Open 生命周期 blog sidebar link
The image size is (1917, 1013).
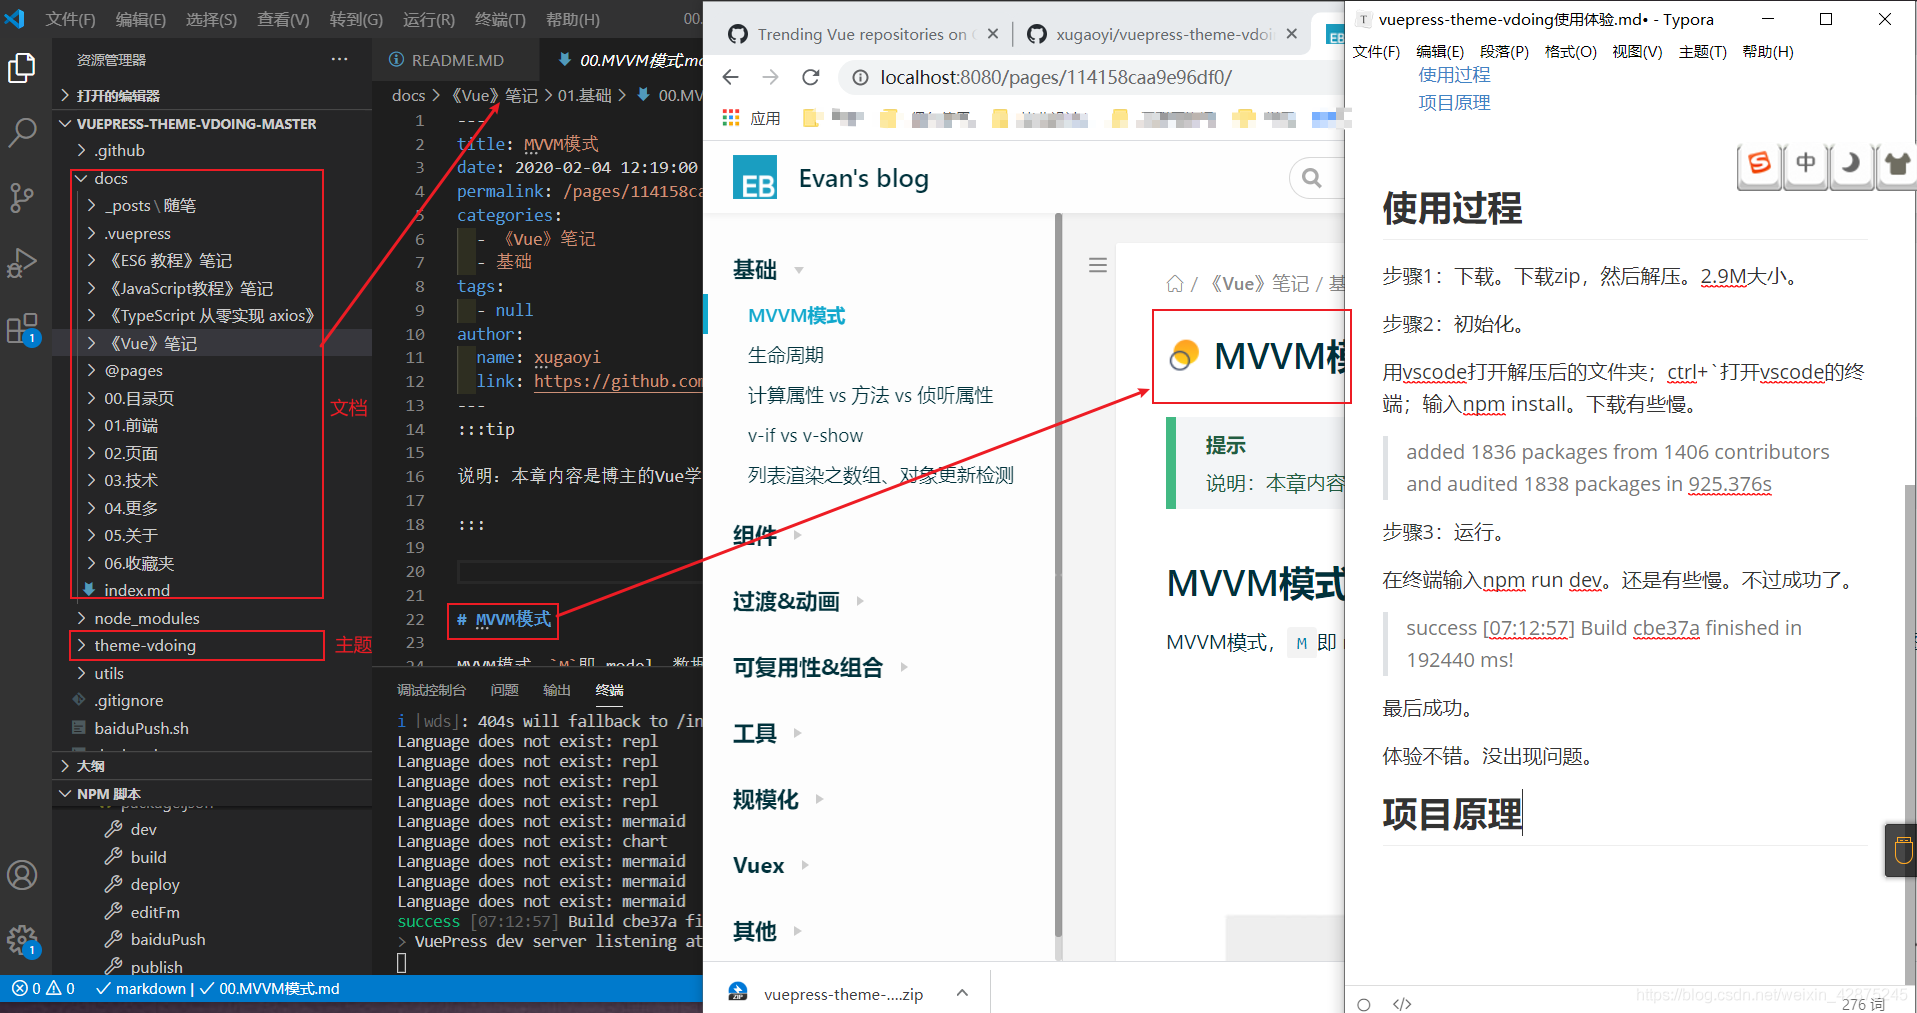pyautogui.click(x=786, y=355)
